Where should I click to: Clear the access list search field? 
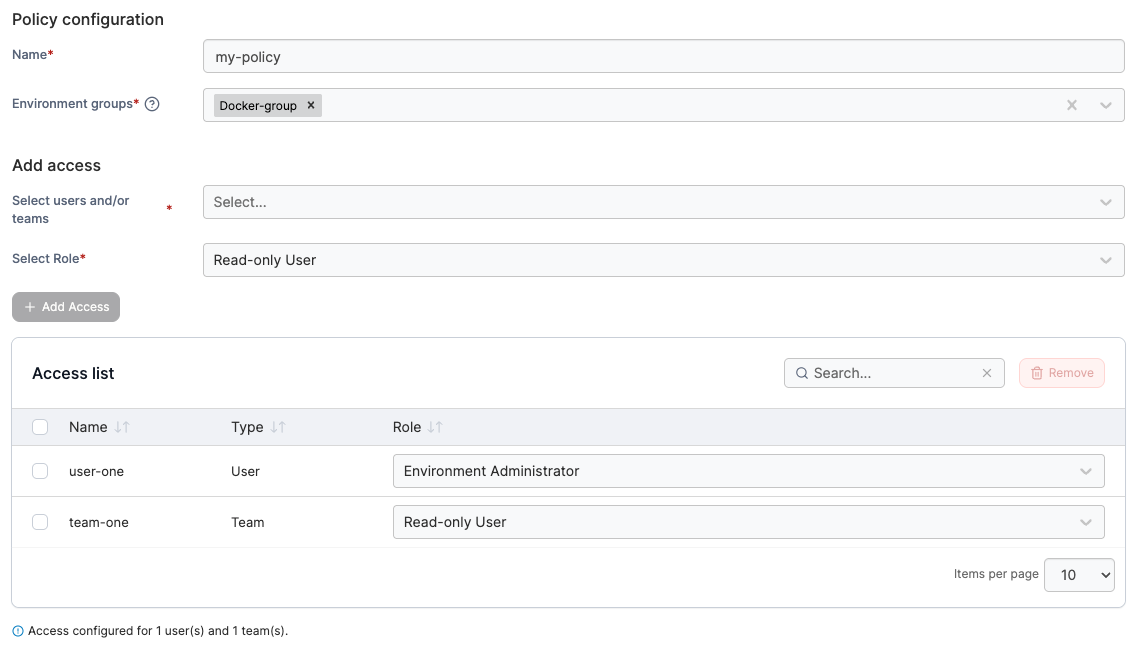tap(987, 373)
